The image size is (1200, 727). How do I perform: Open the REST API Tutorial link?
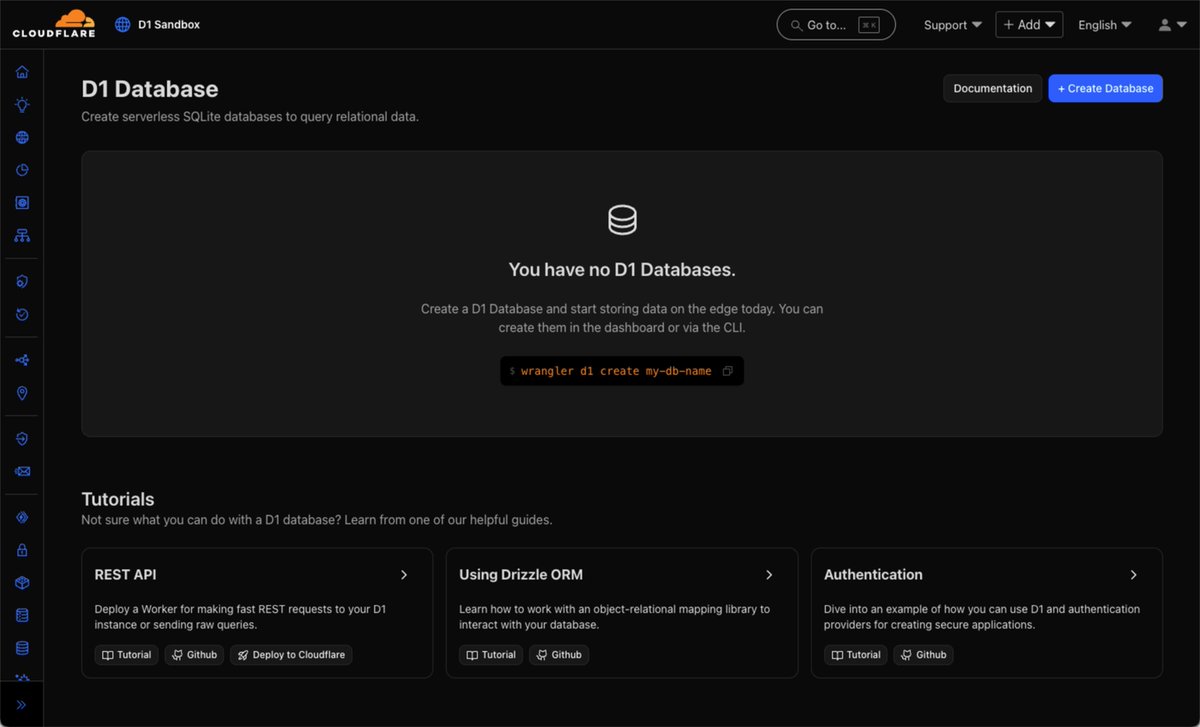(126, 655)
